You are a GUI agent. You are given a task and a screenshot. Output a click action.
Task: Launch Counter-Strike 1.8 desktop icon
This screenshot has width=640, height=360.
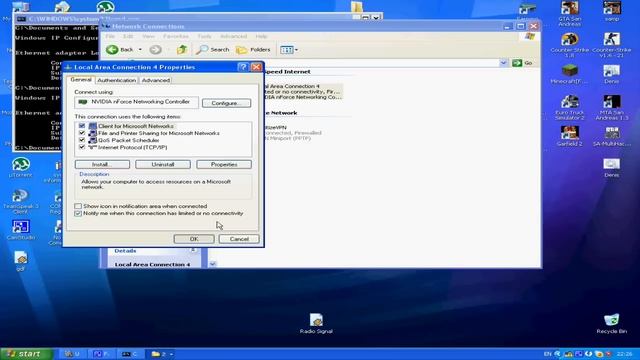(569, 44)
